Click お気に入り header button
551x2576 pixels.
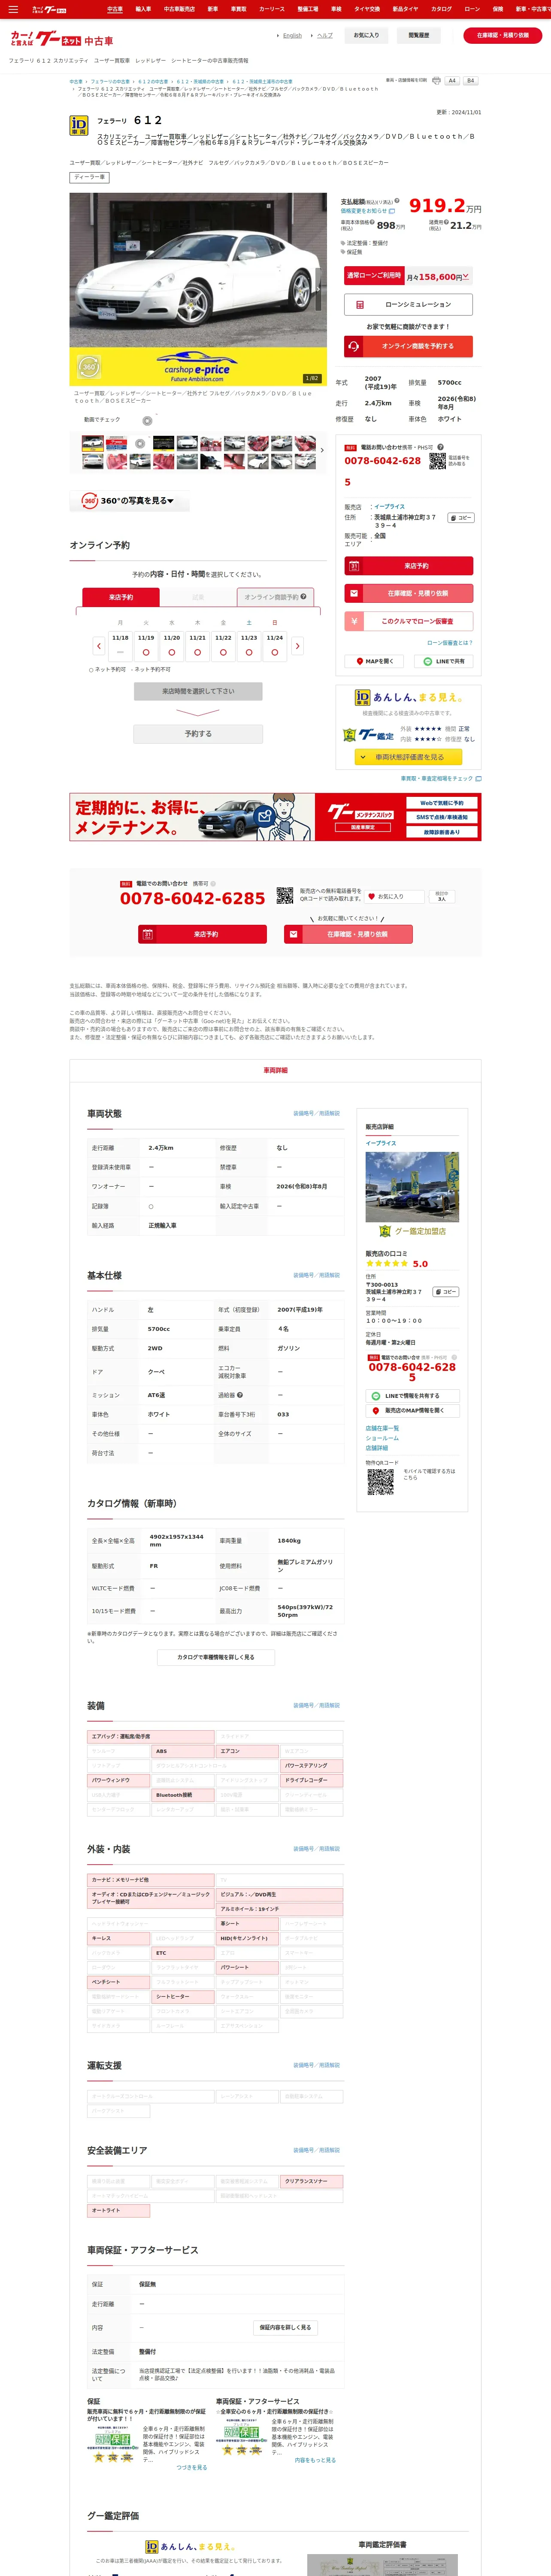click(x=367, y=35)
